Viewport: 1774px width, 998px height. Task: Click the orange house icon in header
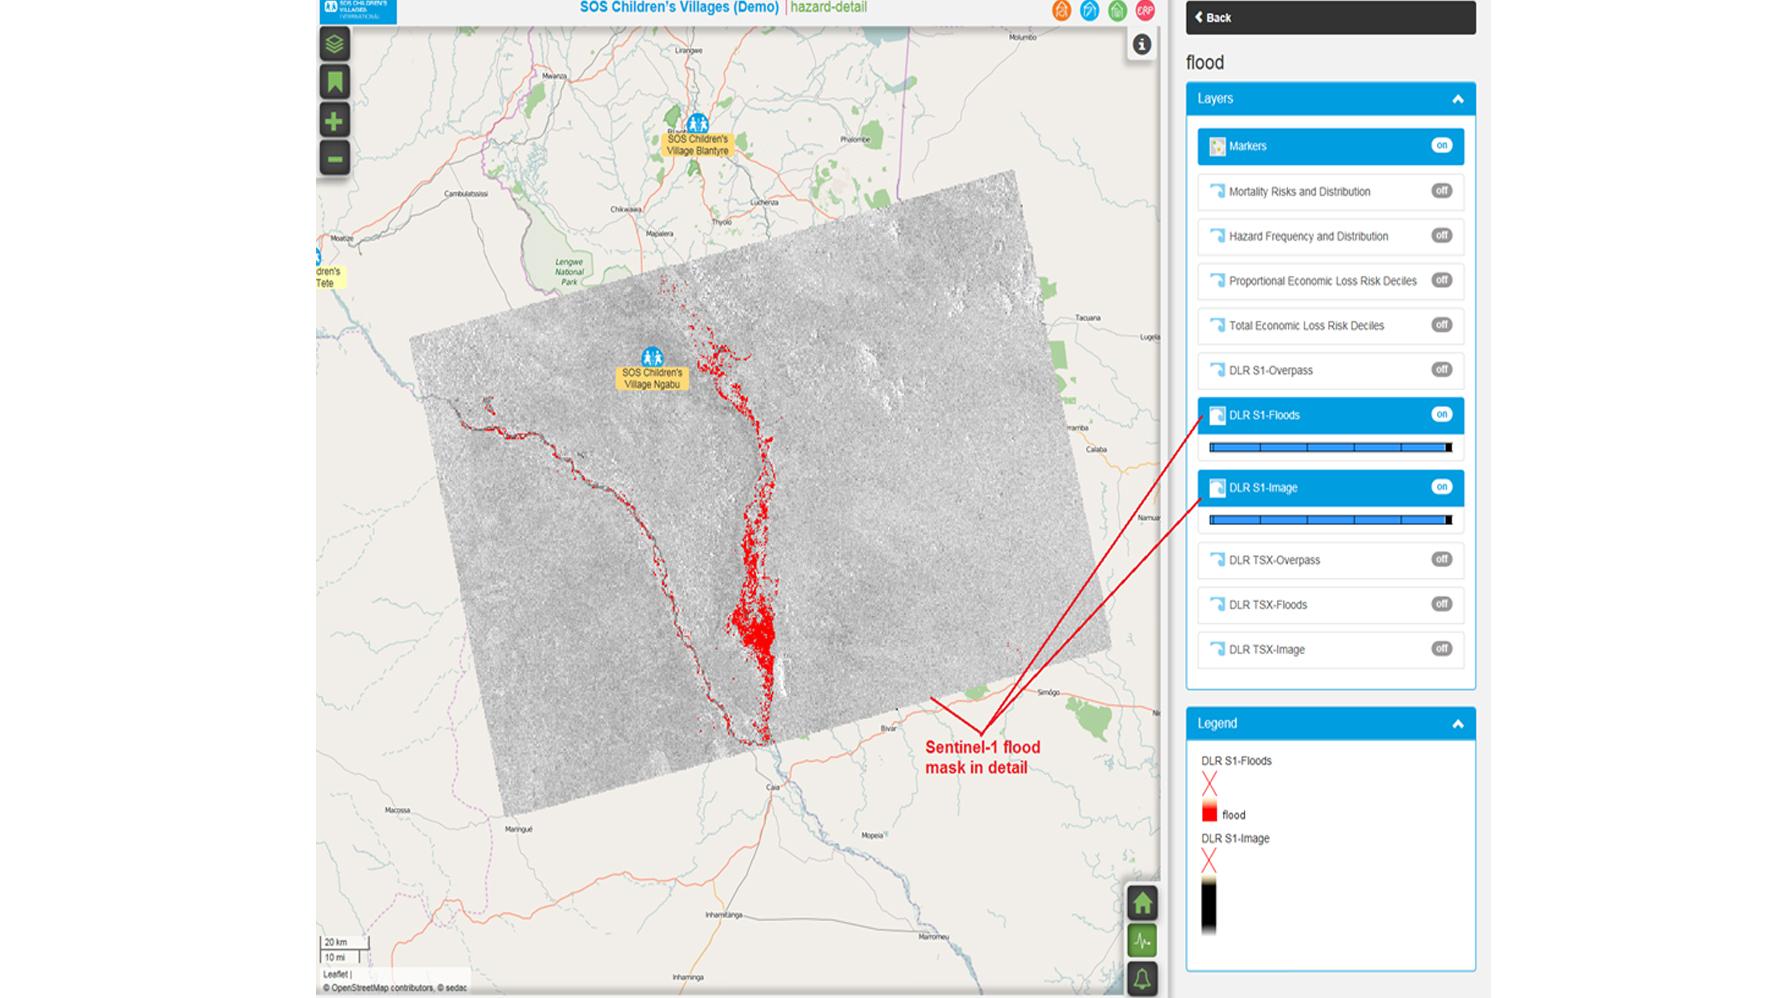click(1062, 10)
